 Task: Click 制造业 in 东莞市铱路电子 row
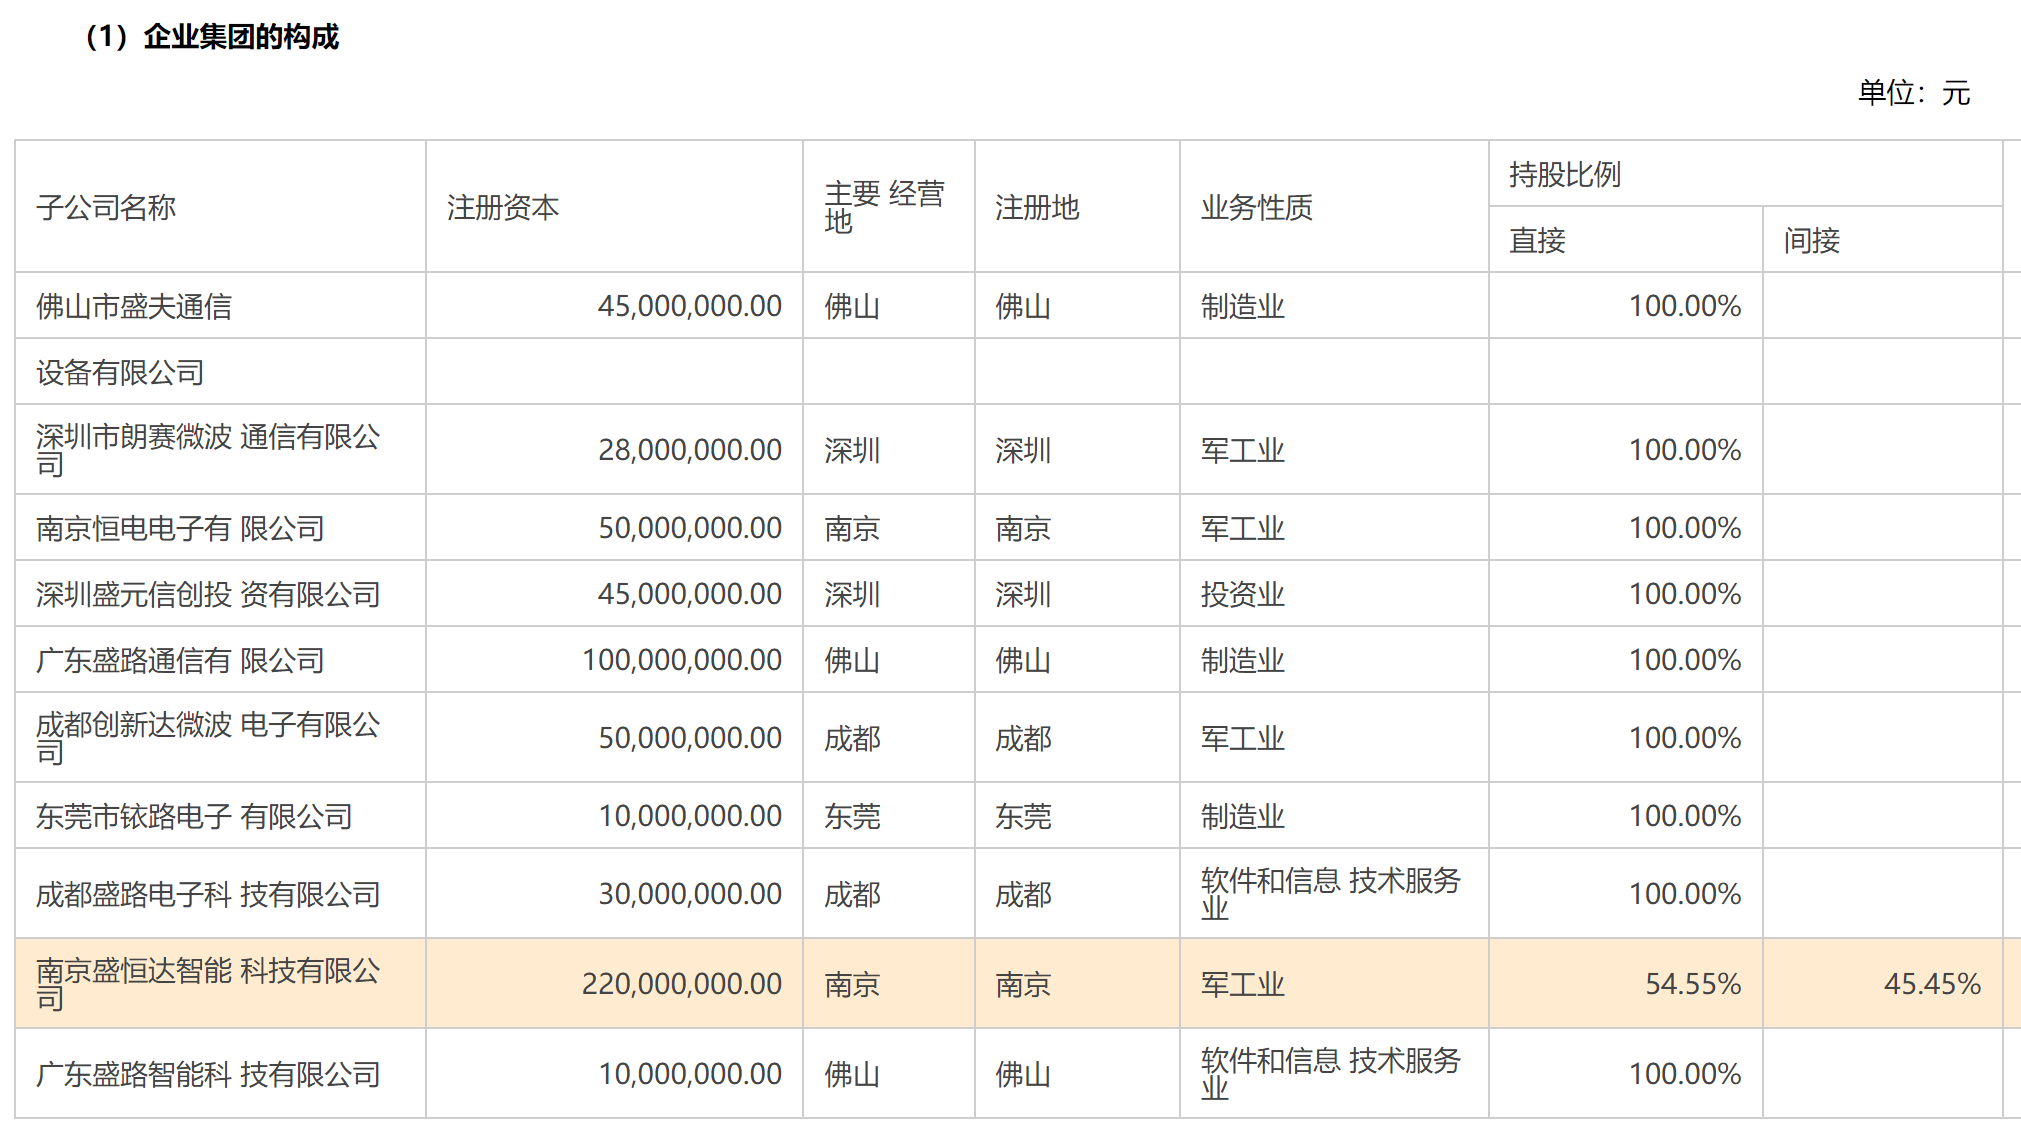(x=1243, y=816)
